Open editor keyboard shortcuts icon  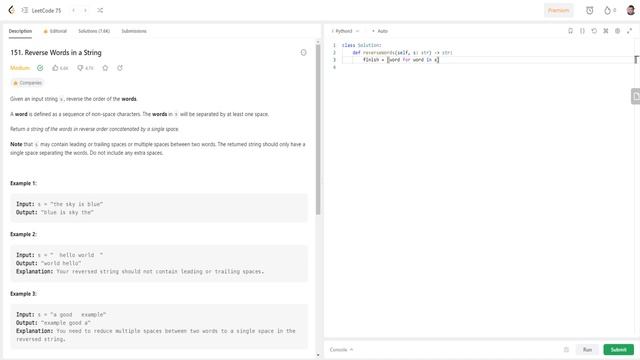pos(606,31)
